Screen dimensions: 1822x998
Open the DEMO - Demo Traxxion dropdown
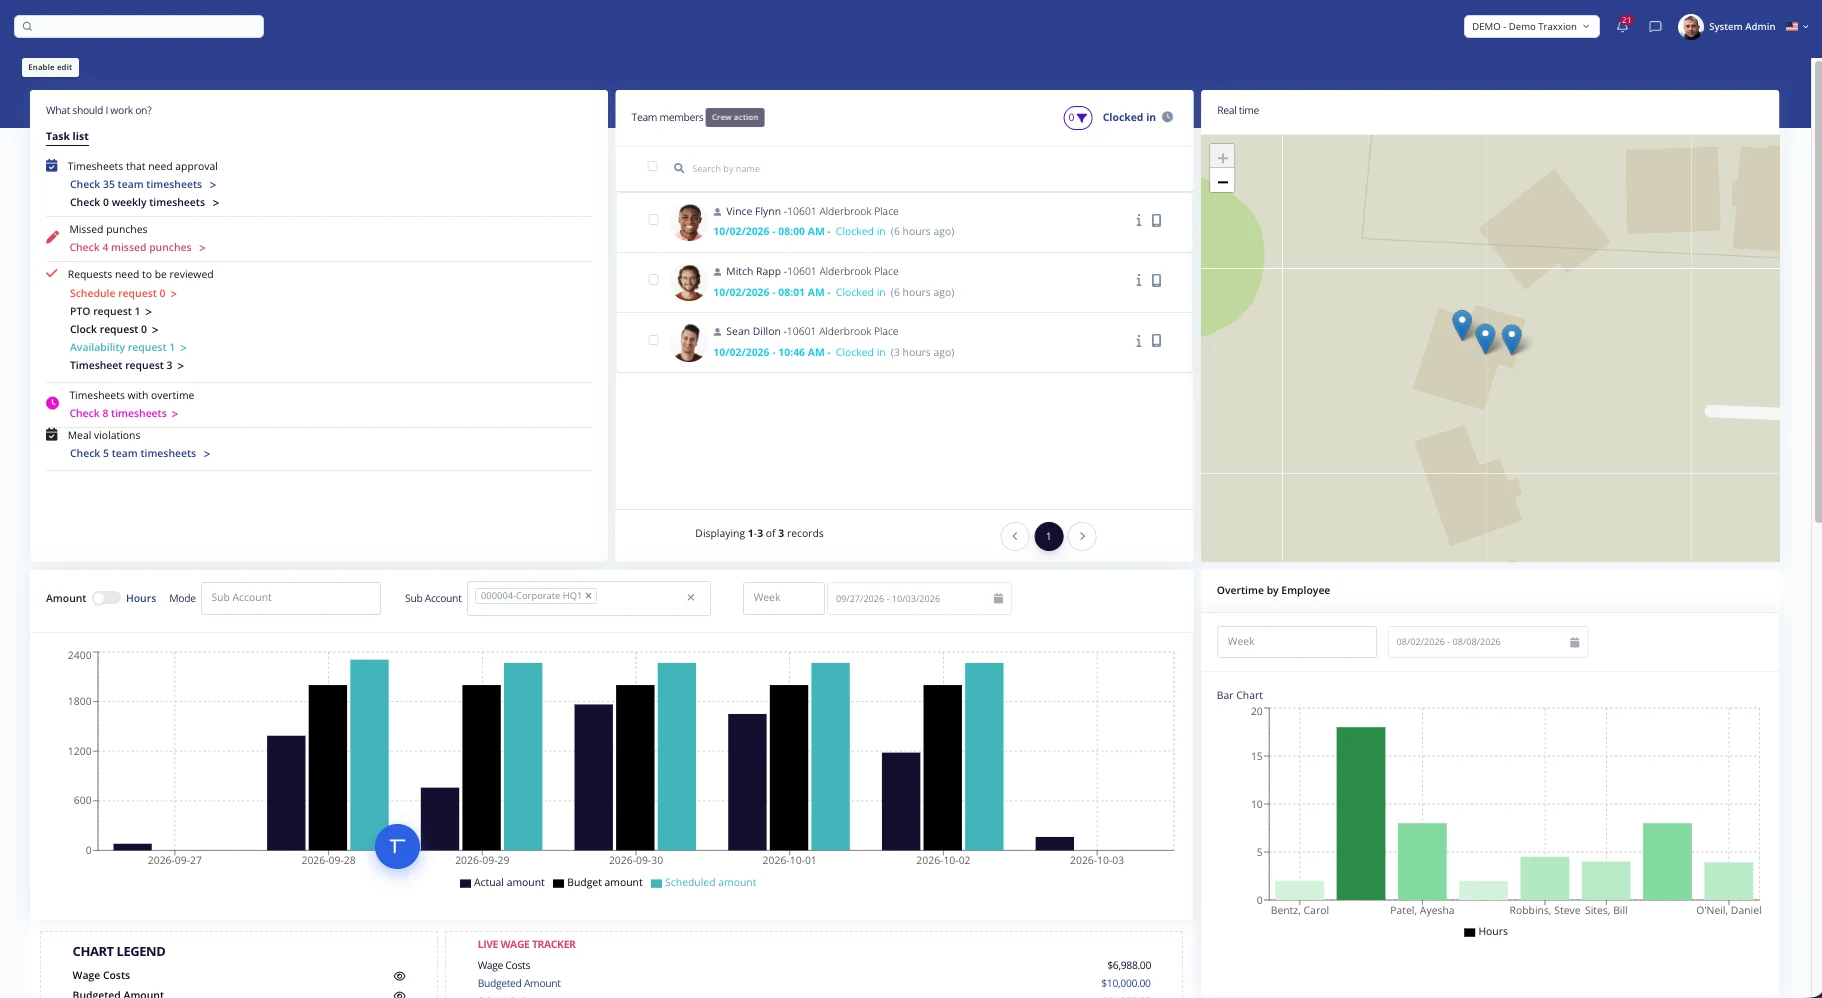coord(1531,27)
